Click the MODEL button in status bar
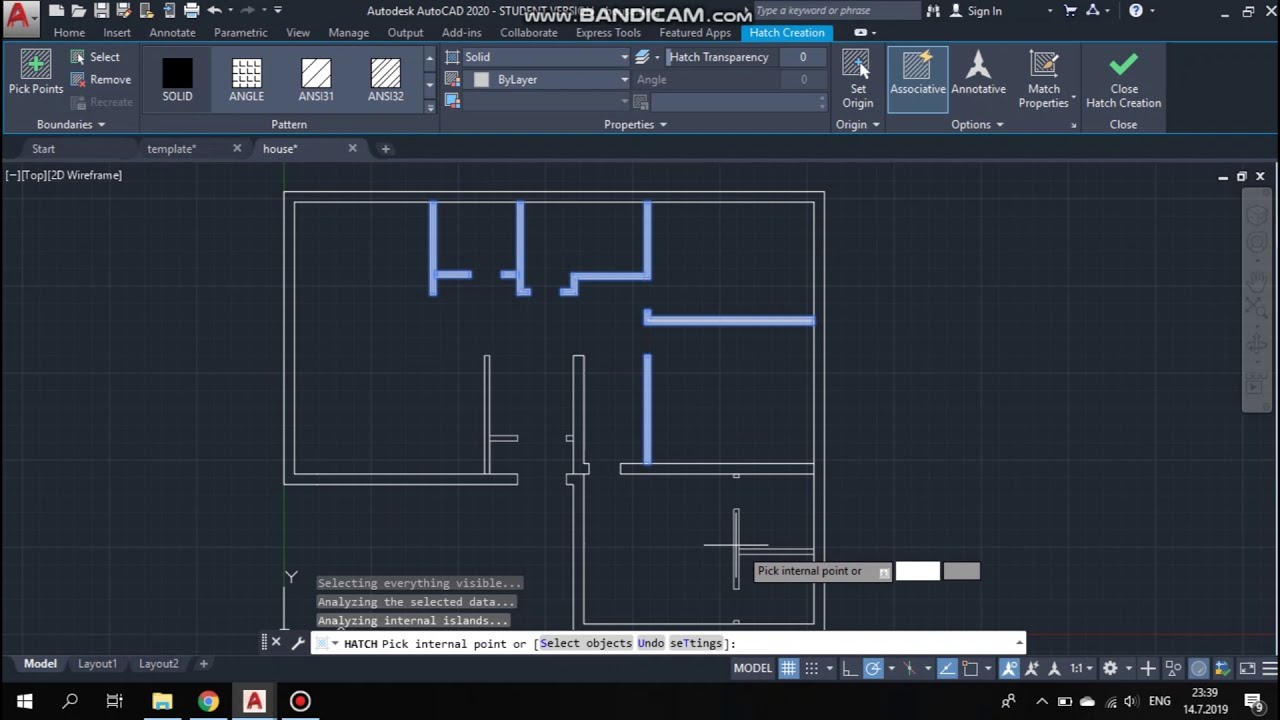The width and height of the screenshot is (1280, 720). 753,668
